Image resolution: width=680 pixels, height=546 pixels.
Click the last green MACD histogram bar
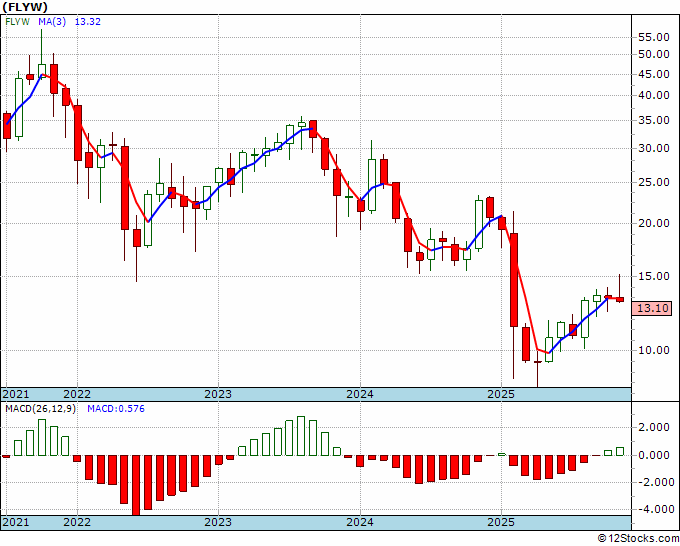[x=620, y=451]
